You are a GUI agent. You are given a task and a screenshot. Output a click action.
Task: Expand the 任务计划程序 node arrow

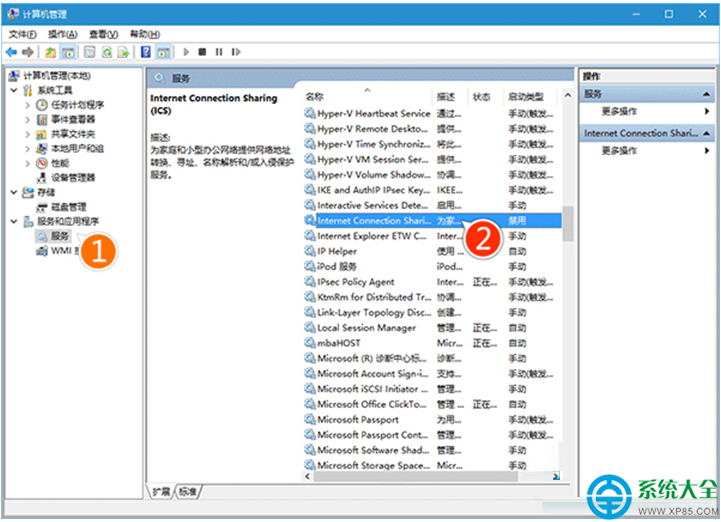click(28, 105)
